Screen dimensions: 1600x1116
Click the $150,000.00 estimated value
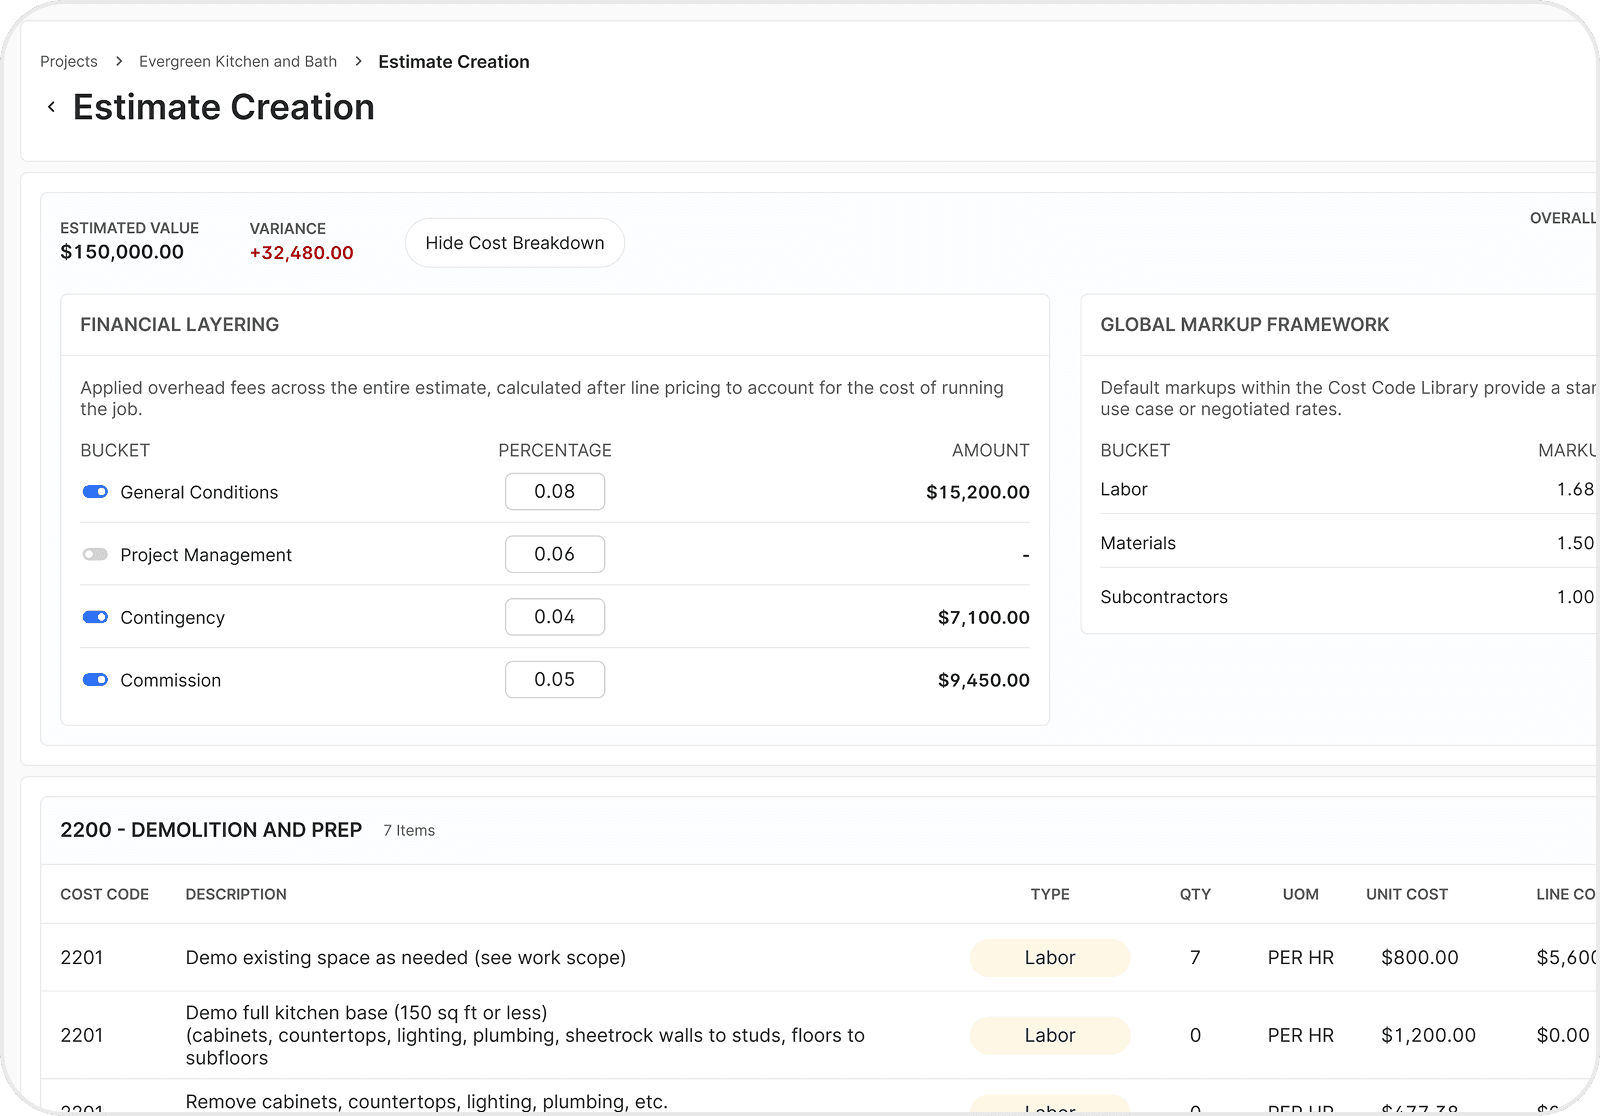(x=122, y=252)
